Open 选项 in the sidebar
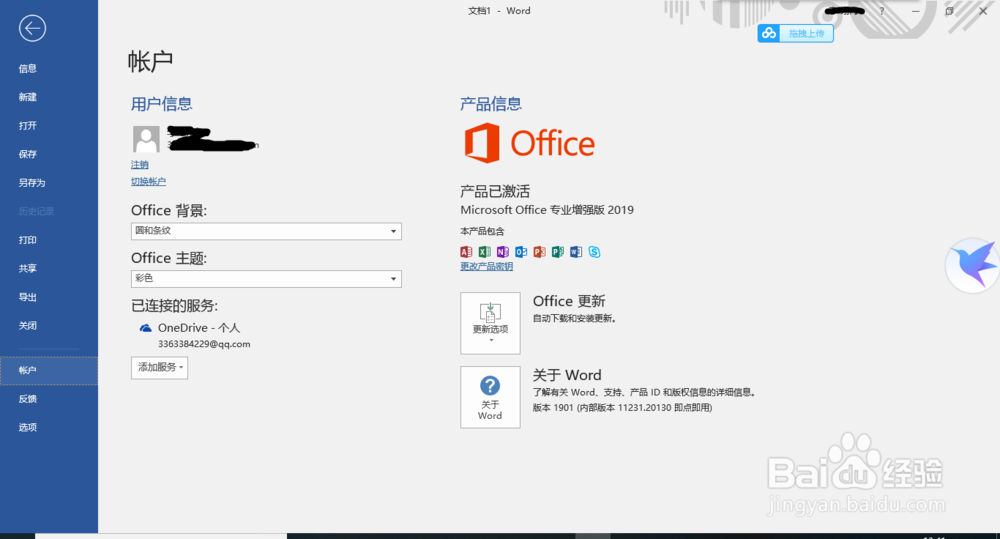The width and height of the screenshot is (1000, 539). point(49,427)
